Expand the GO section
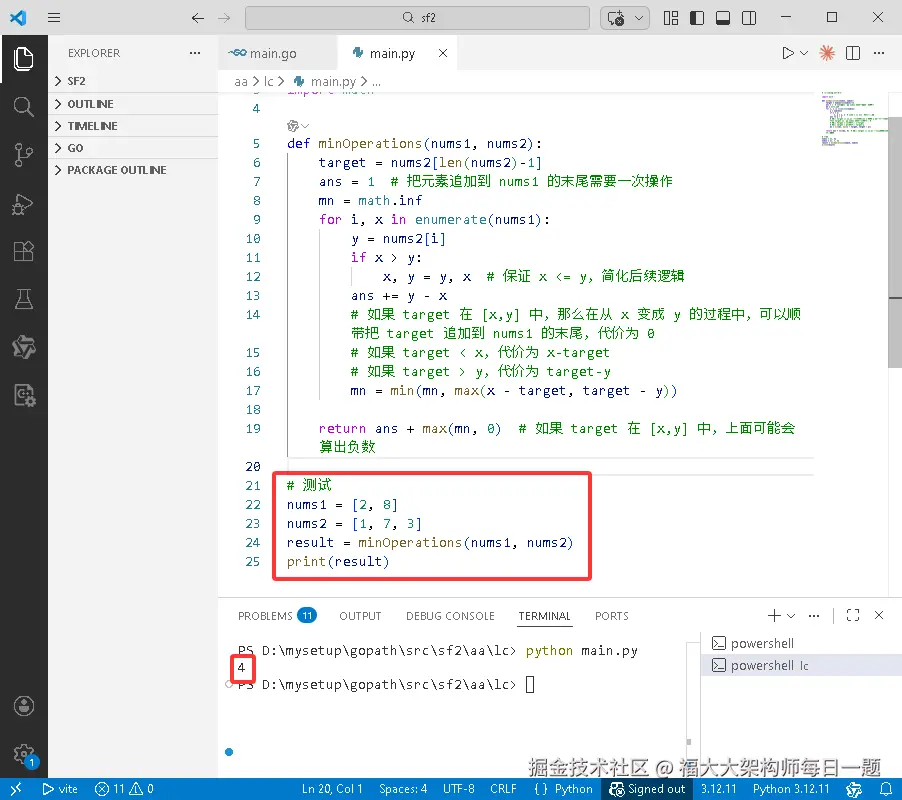Viewport: 902px width, 800px height. (x=133, y=148)
